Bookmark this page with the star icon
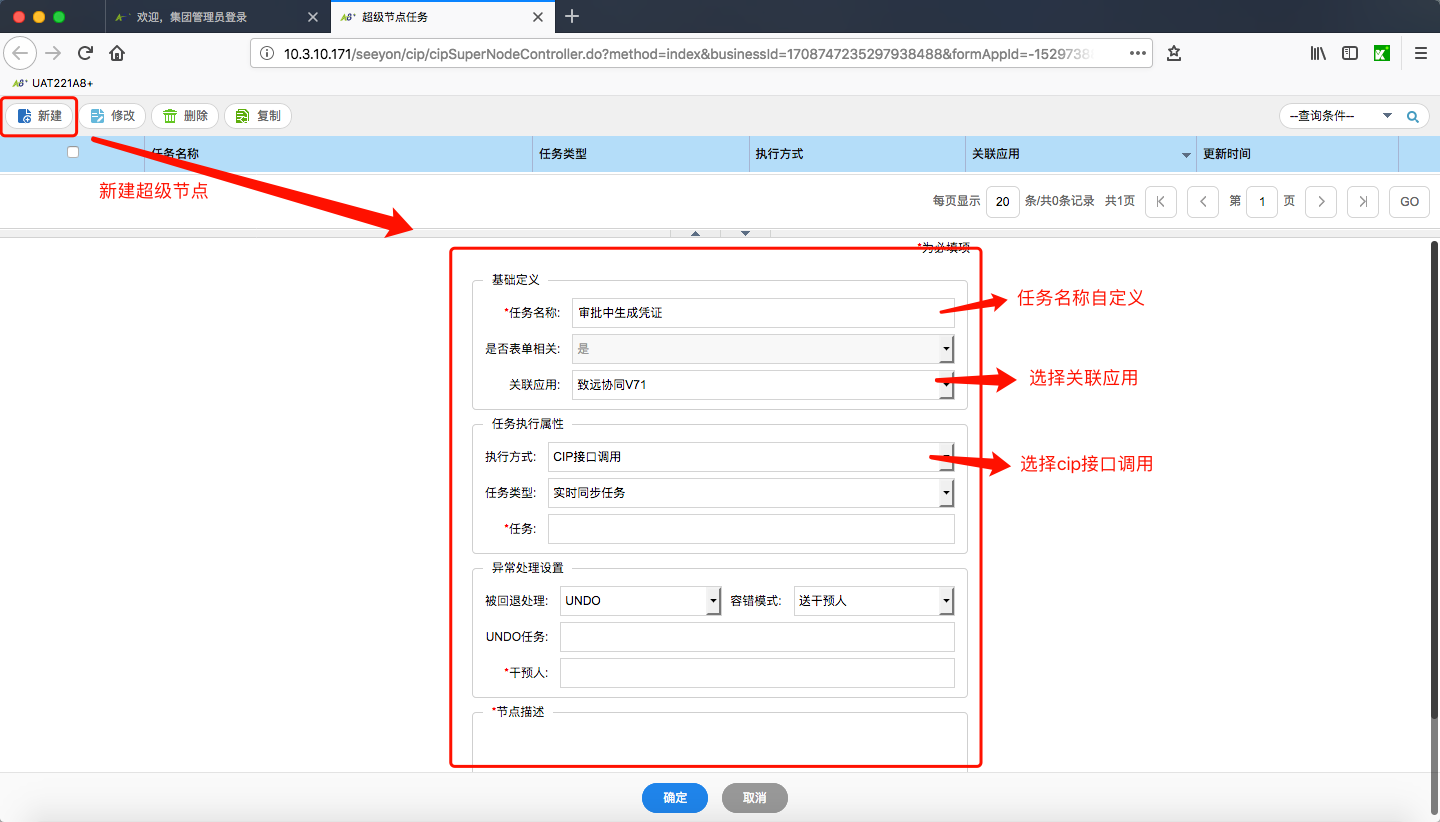 (1174, 53)
